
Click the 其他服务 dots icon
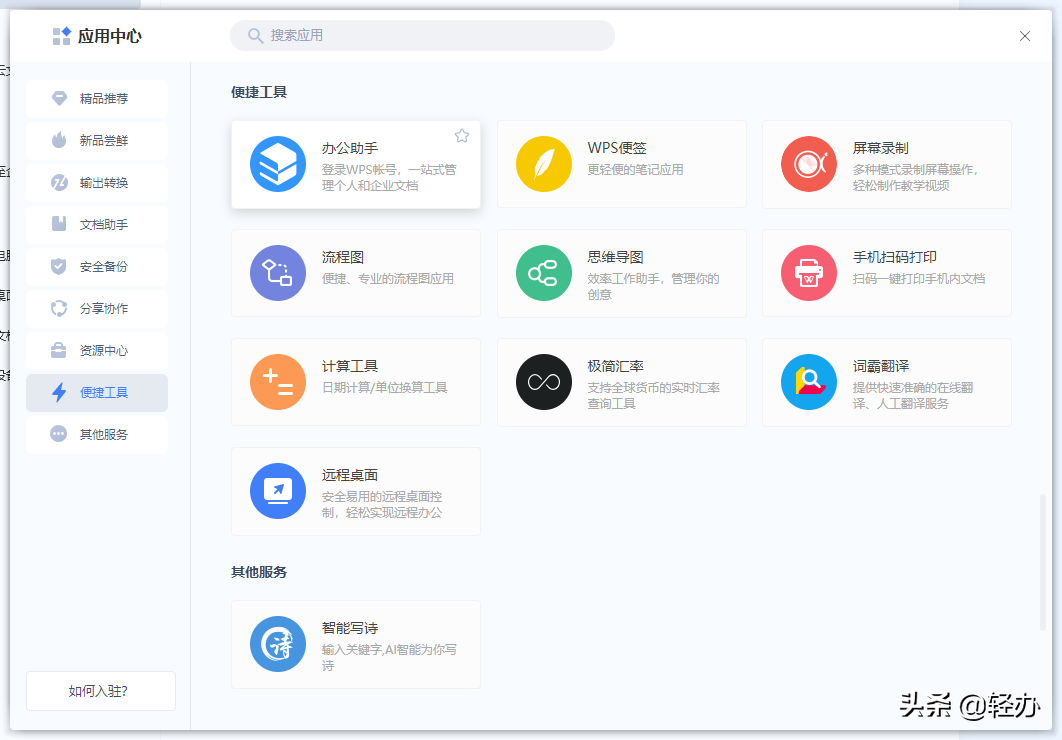59,434
